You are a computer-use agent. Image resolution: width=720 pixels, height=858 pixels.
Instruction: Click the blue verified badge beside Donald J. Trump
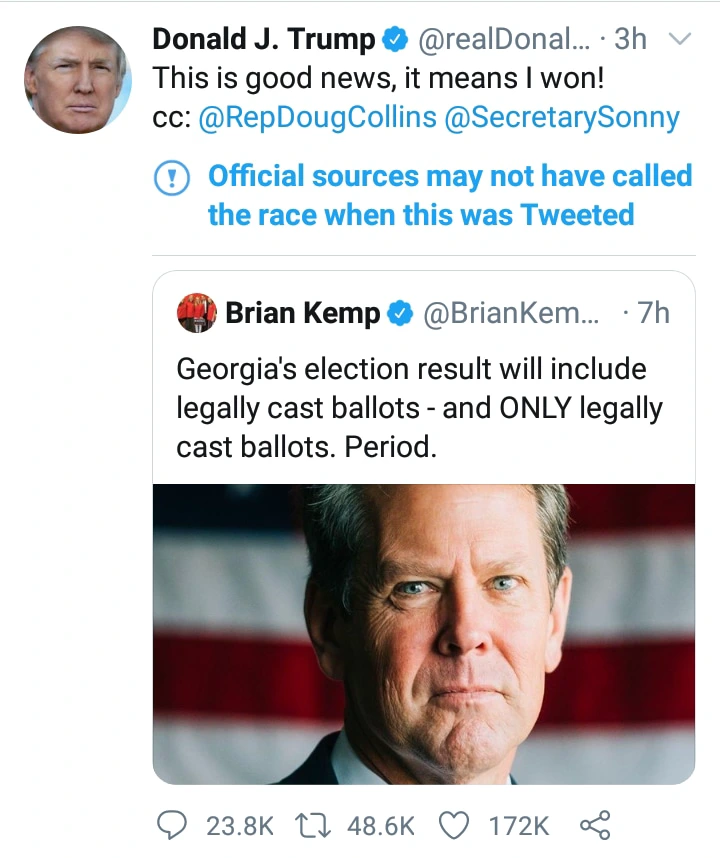395,40
